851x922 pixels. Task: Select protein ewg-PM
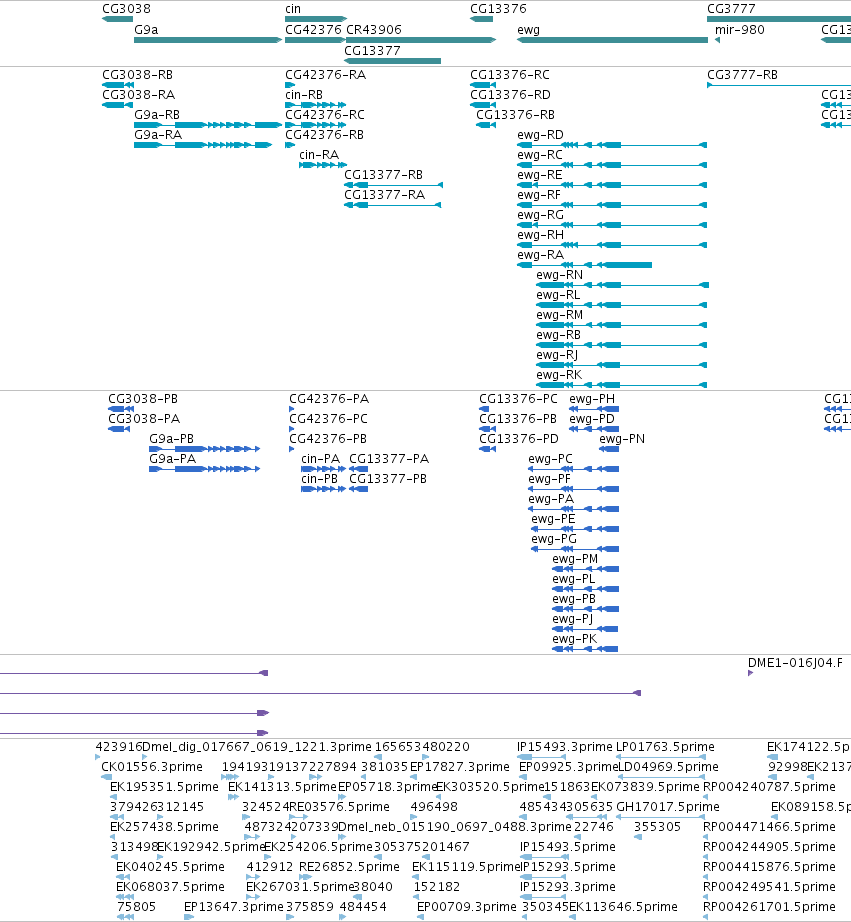point(575,559)
